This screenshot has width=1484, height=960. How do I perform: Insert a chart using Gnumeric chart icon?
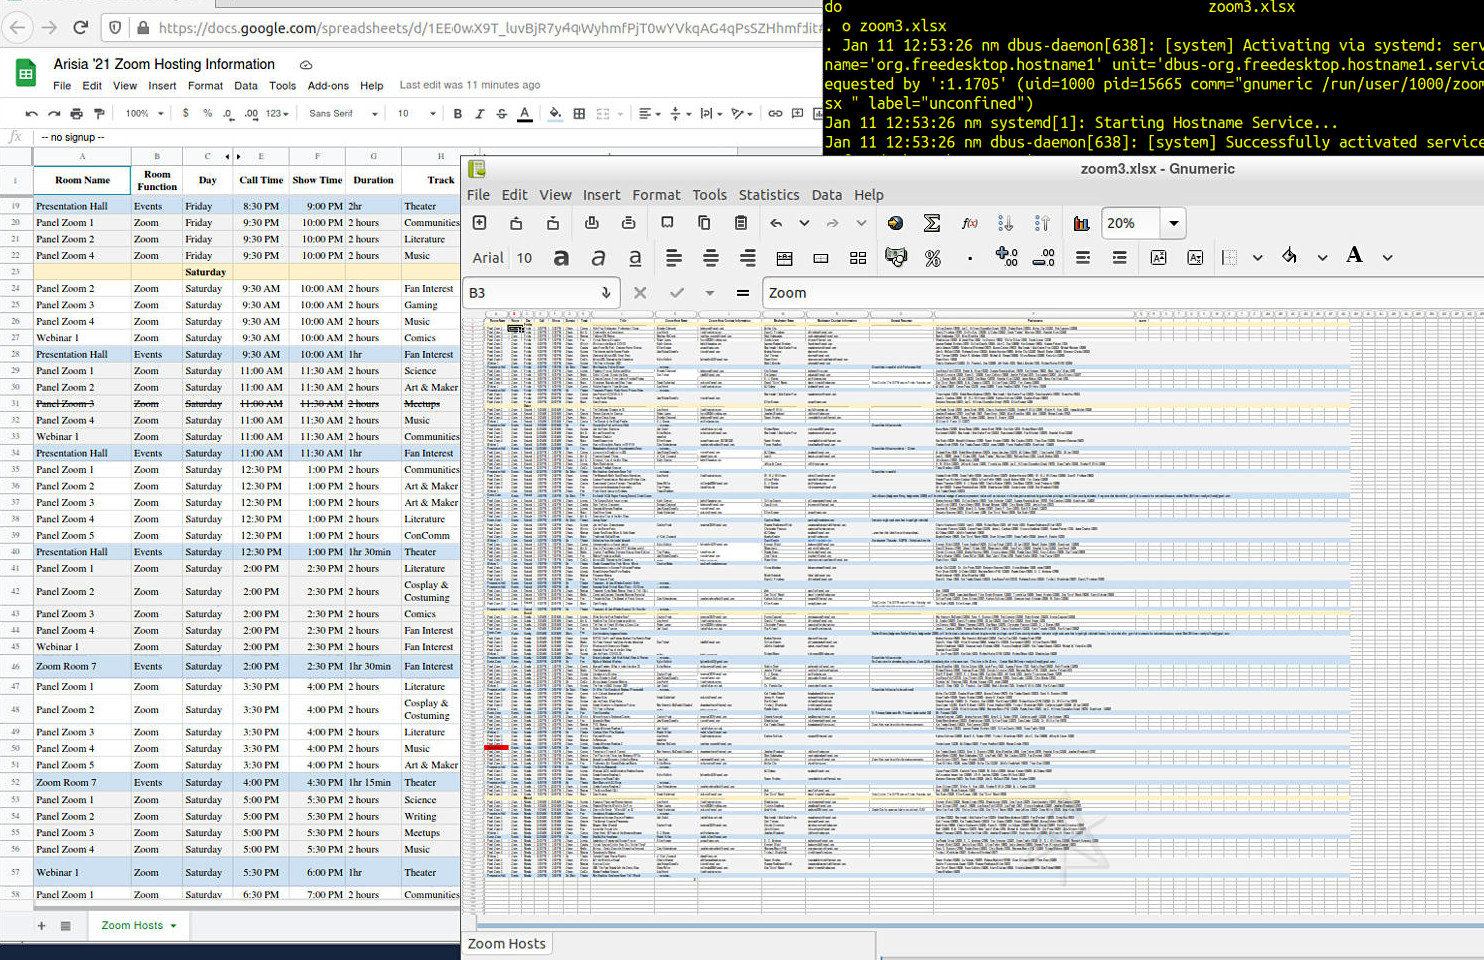click(x=1081, y=223)
